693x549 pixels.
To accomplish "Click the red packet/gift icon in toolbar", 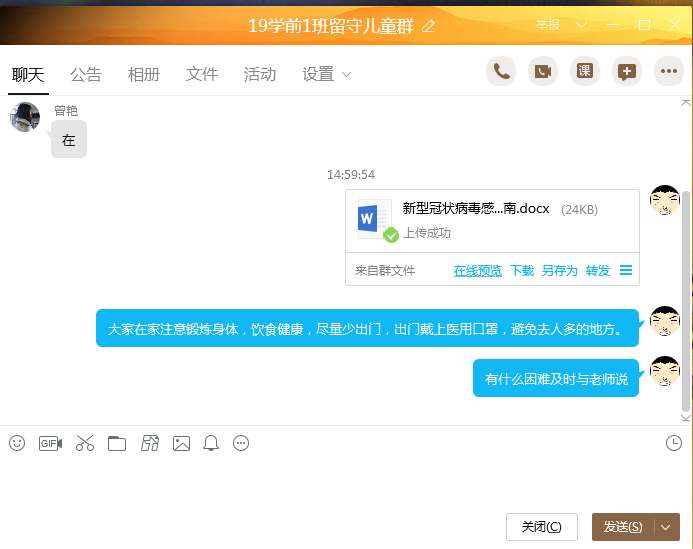I will 150,443.
